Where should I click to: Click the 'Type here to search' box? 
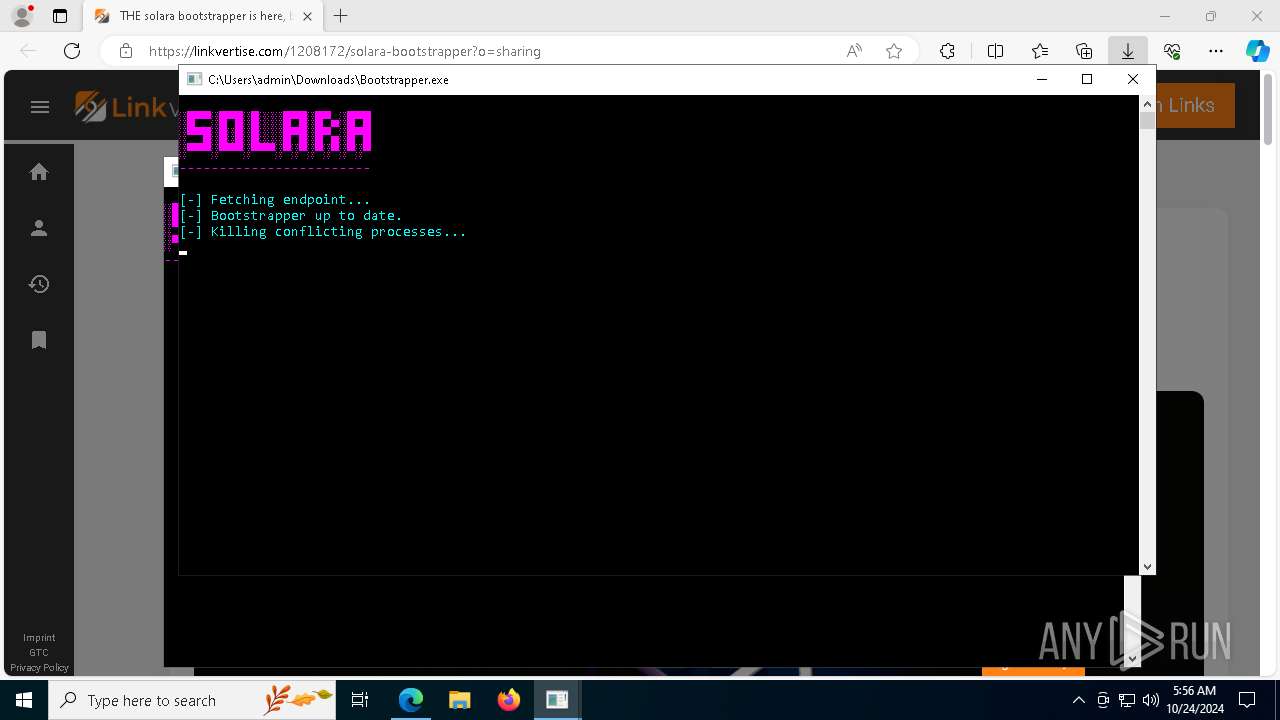pyautogui.click(x=192, y=700)
